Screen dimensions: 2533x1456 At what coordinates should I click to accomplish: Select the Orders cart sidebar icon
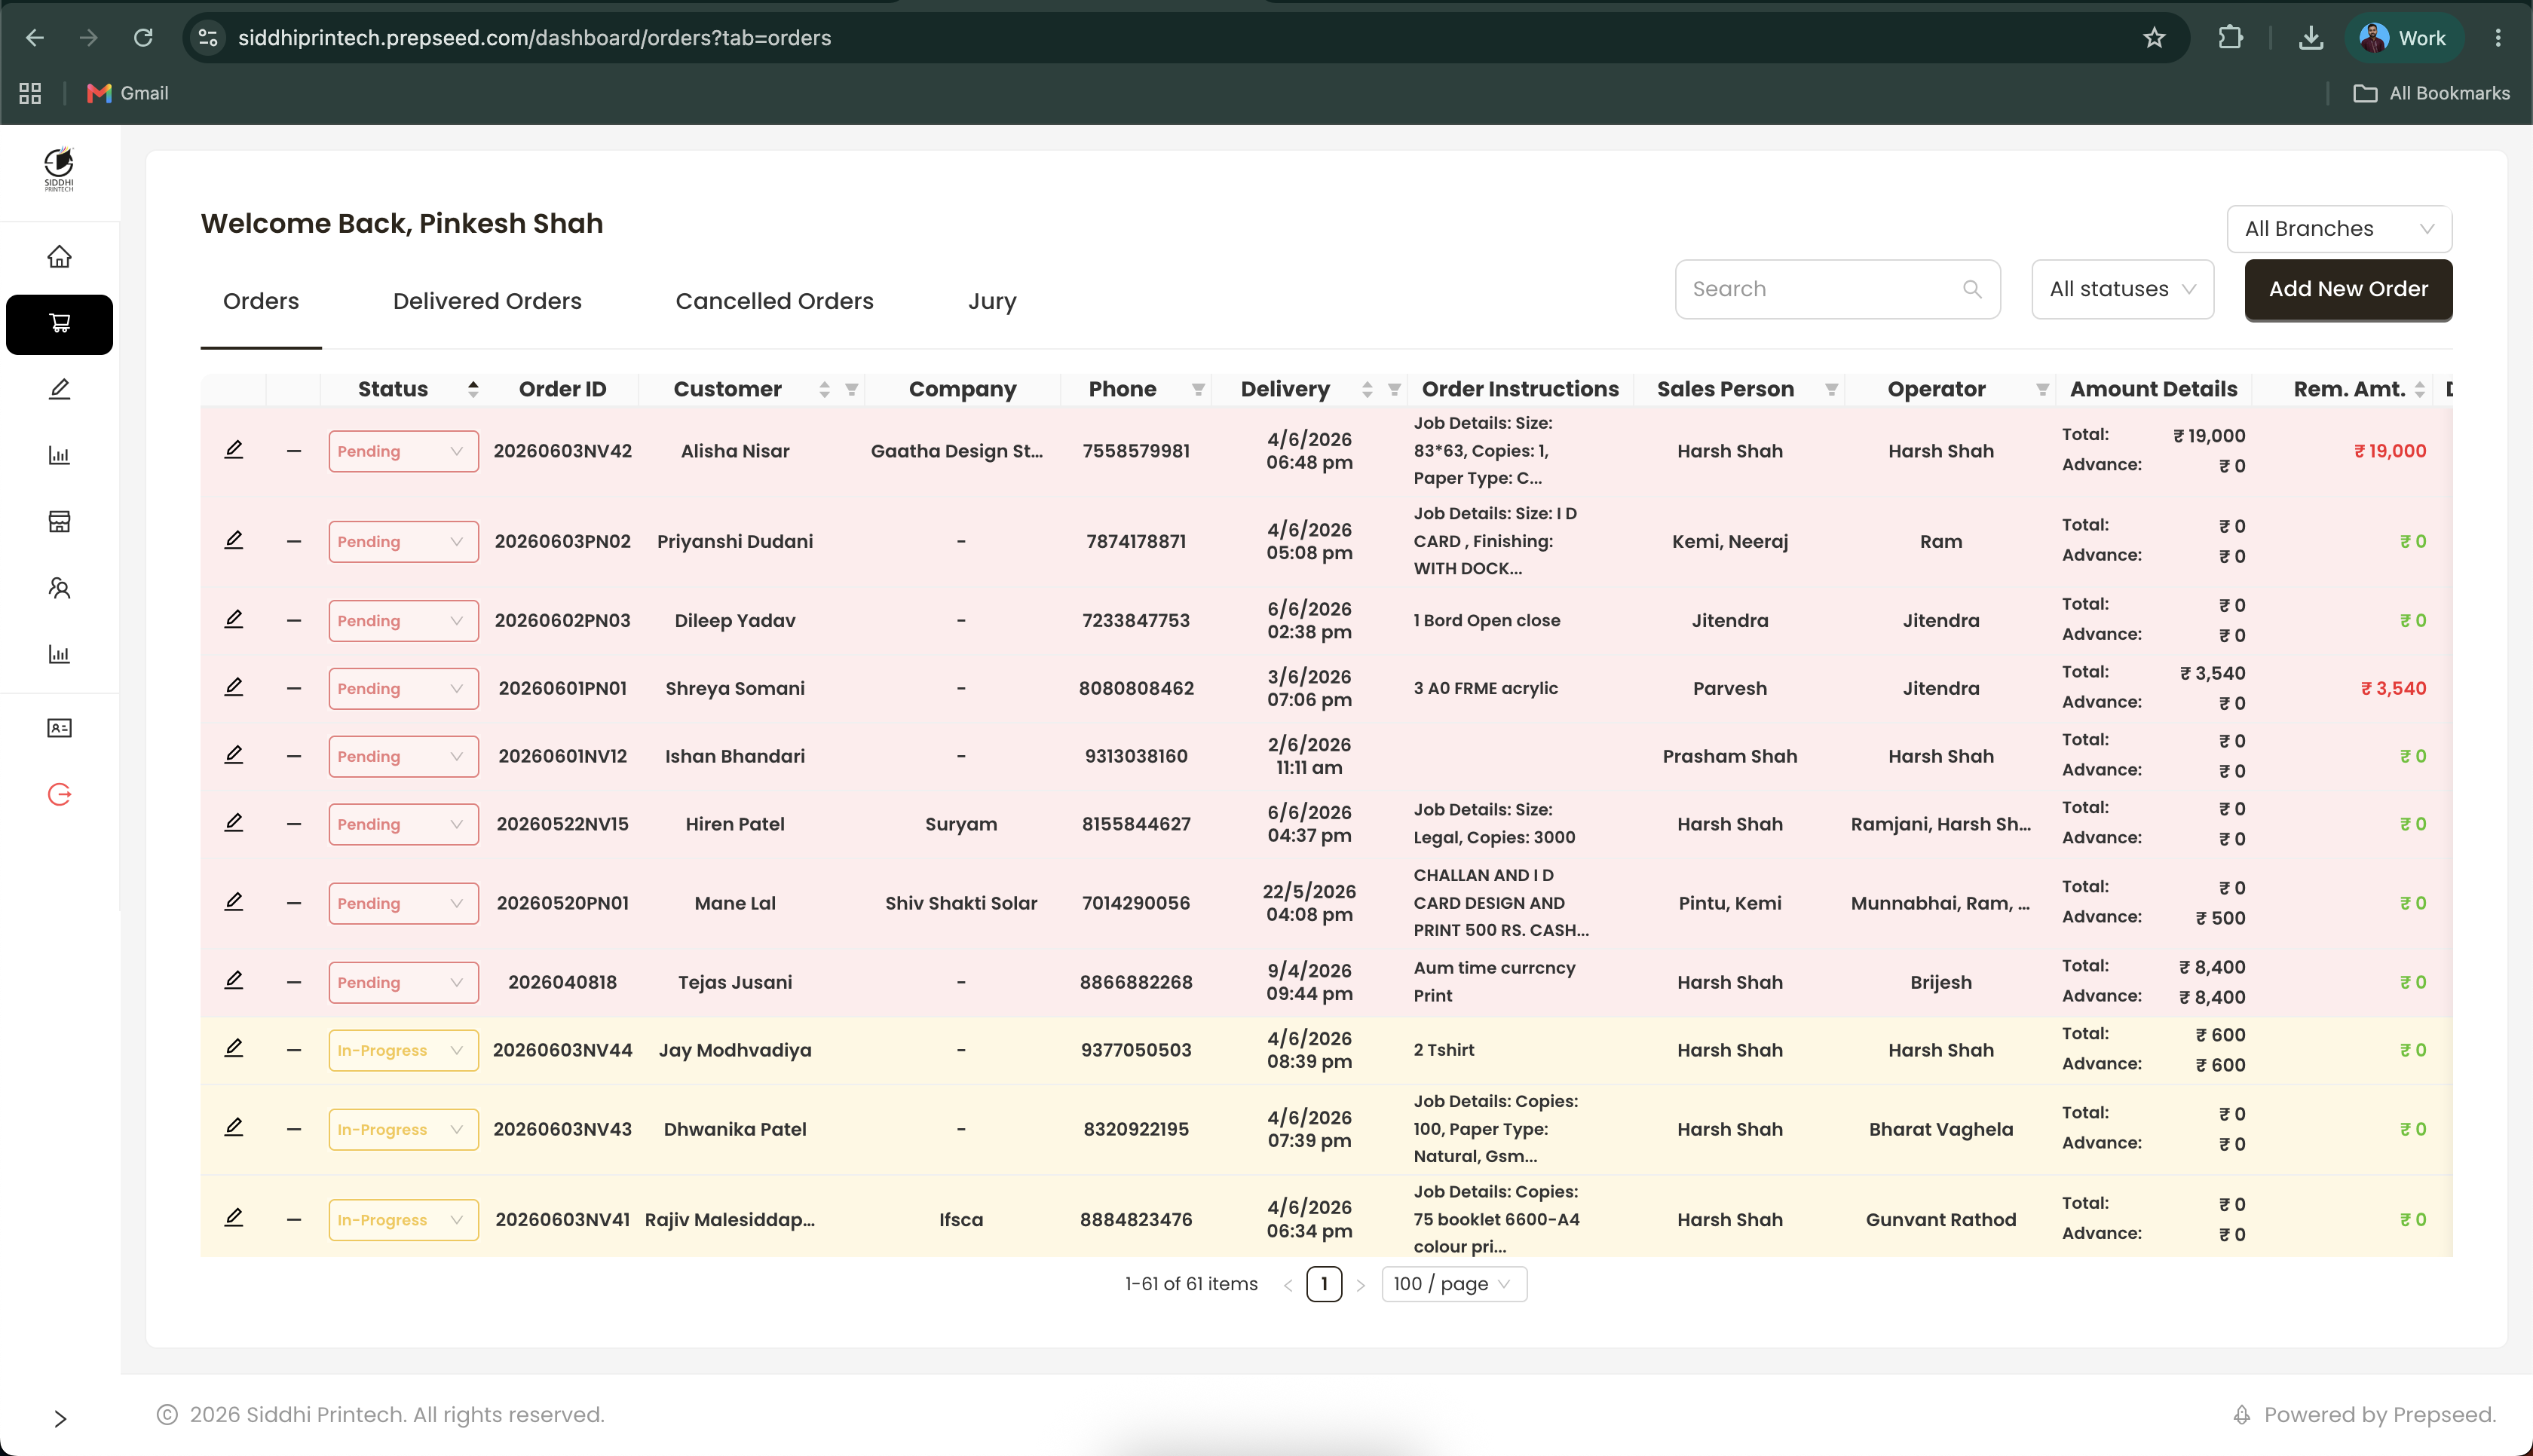tap(59, 324)
